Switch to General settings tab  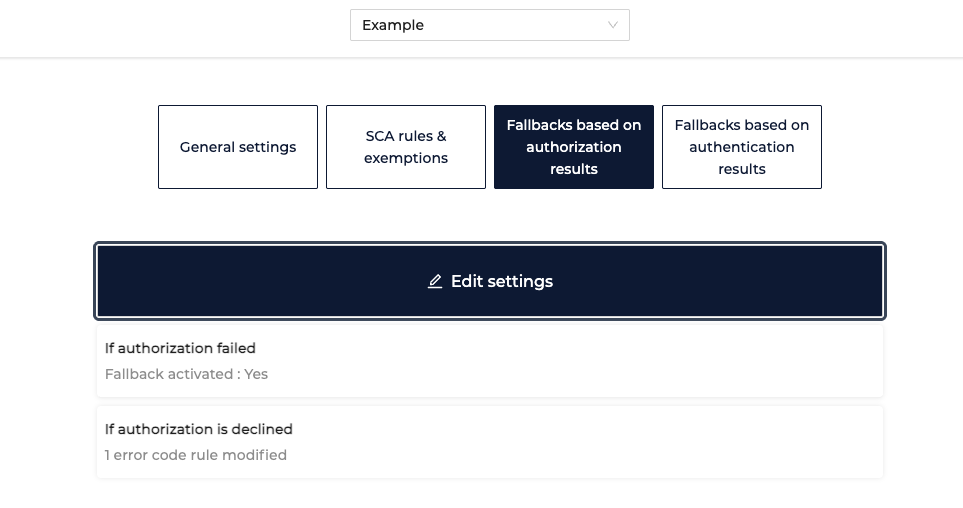[x=238, y=147]
